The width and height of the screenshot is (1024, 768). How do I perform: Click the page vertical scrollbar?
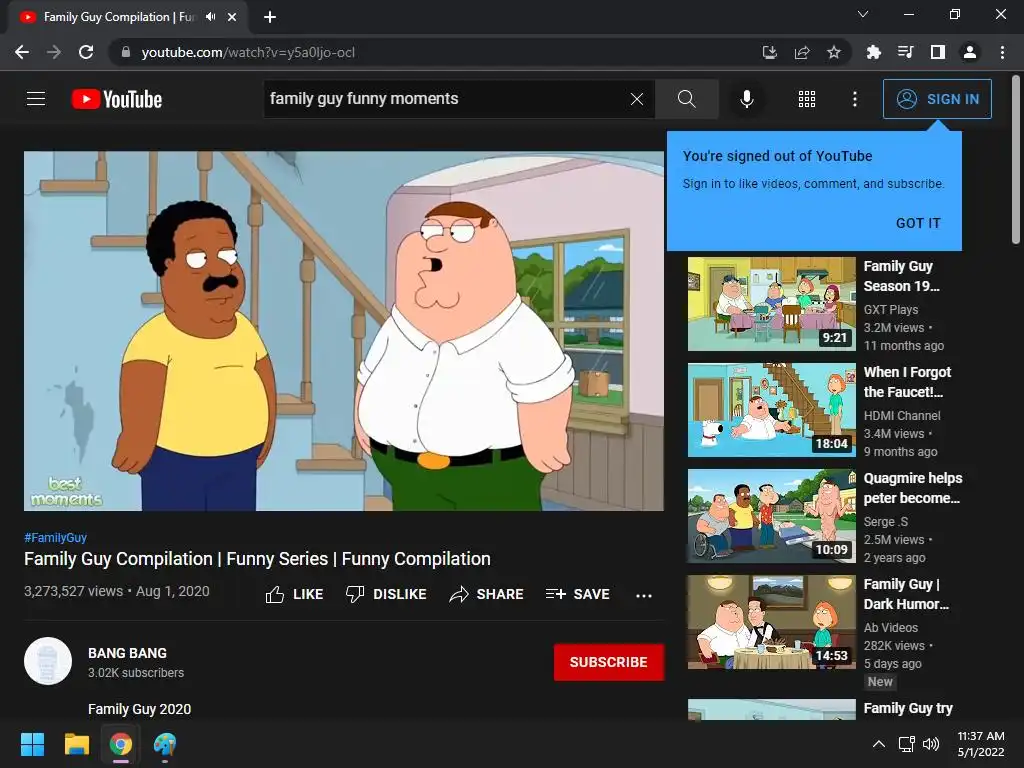tap(1016, 160)
